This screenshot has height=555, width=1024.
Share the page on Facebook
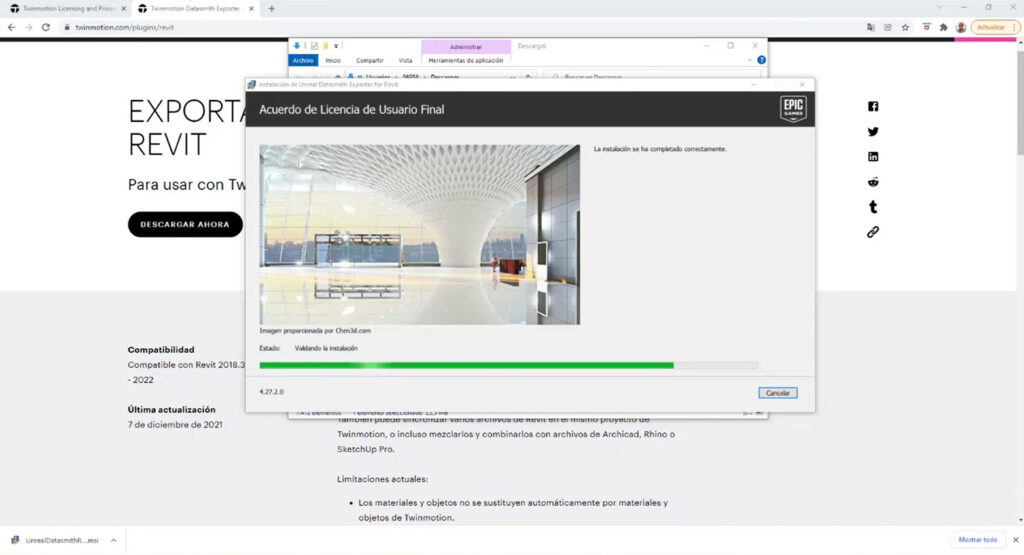point(873,107)
